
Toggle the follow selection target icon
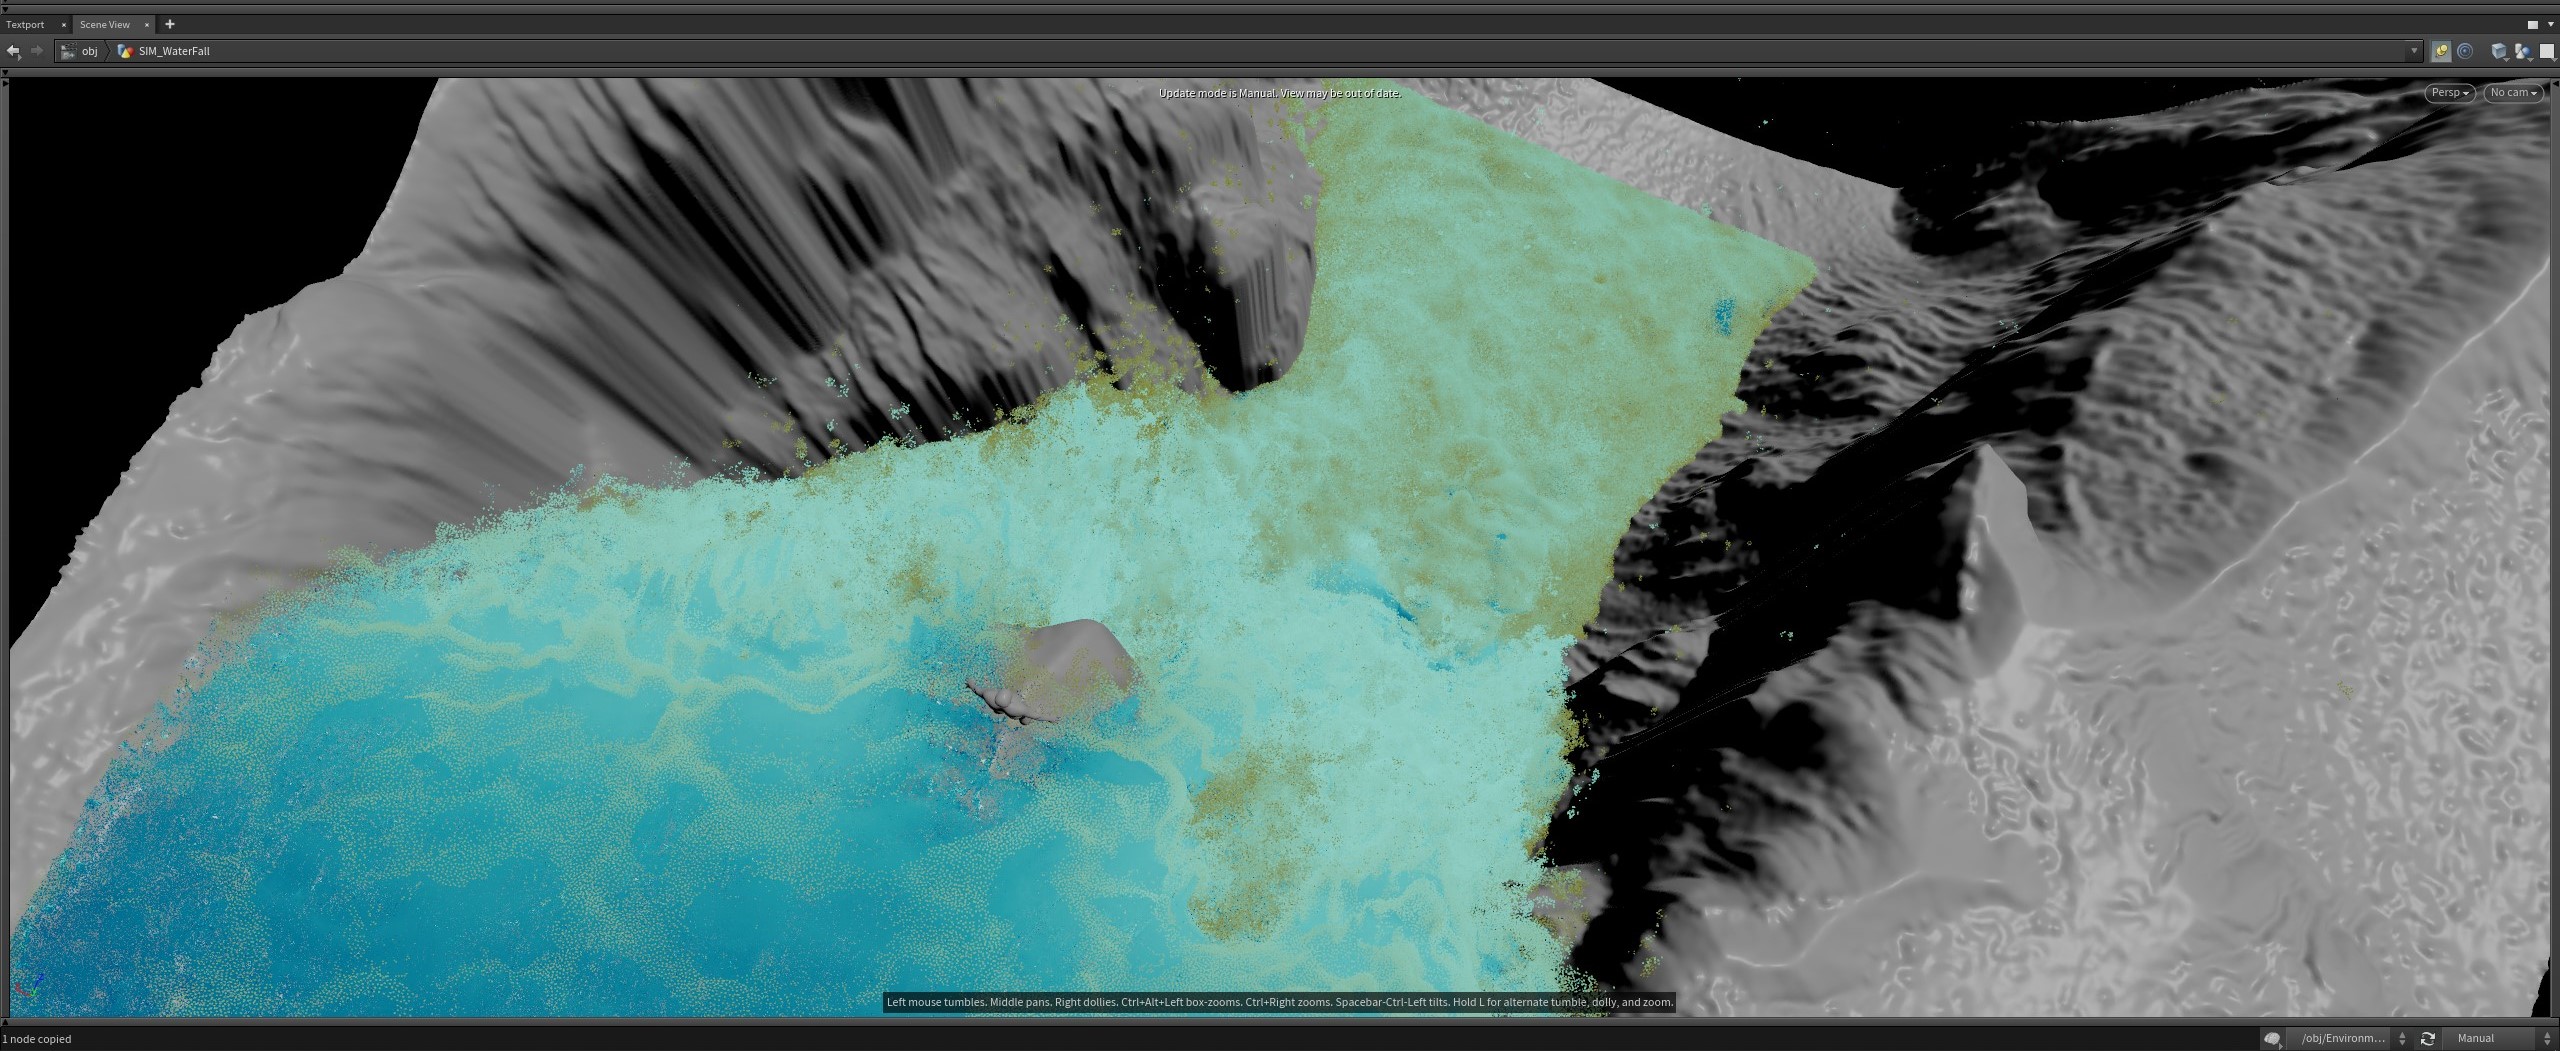click(2465, 52)
